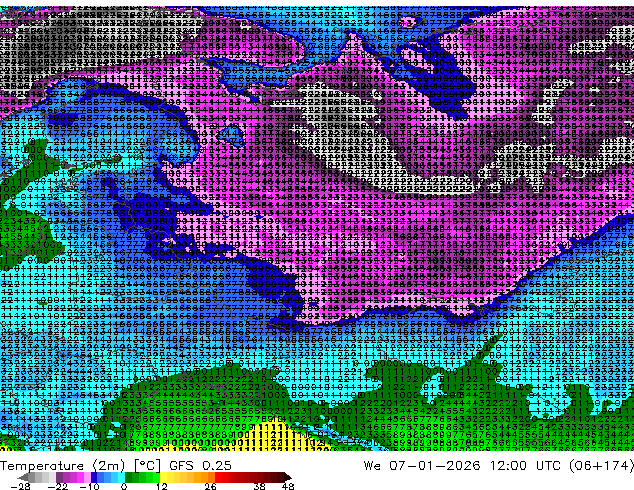This screenshot has height=490, width=634.
Task: Click the dark maroon right arrow end of legend
Action: point(287,477)
